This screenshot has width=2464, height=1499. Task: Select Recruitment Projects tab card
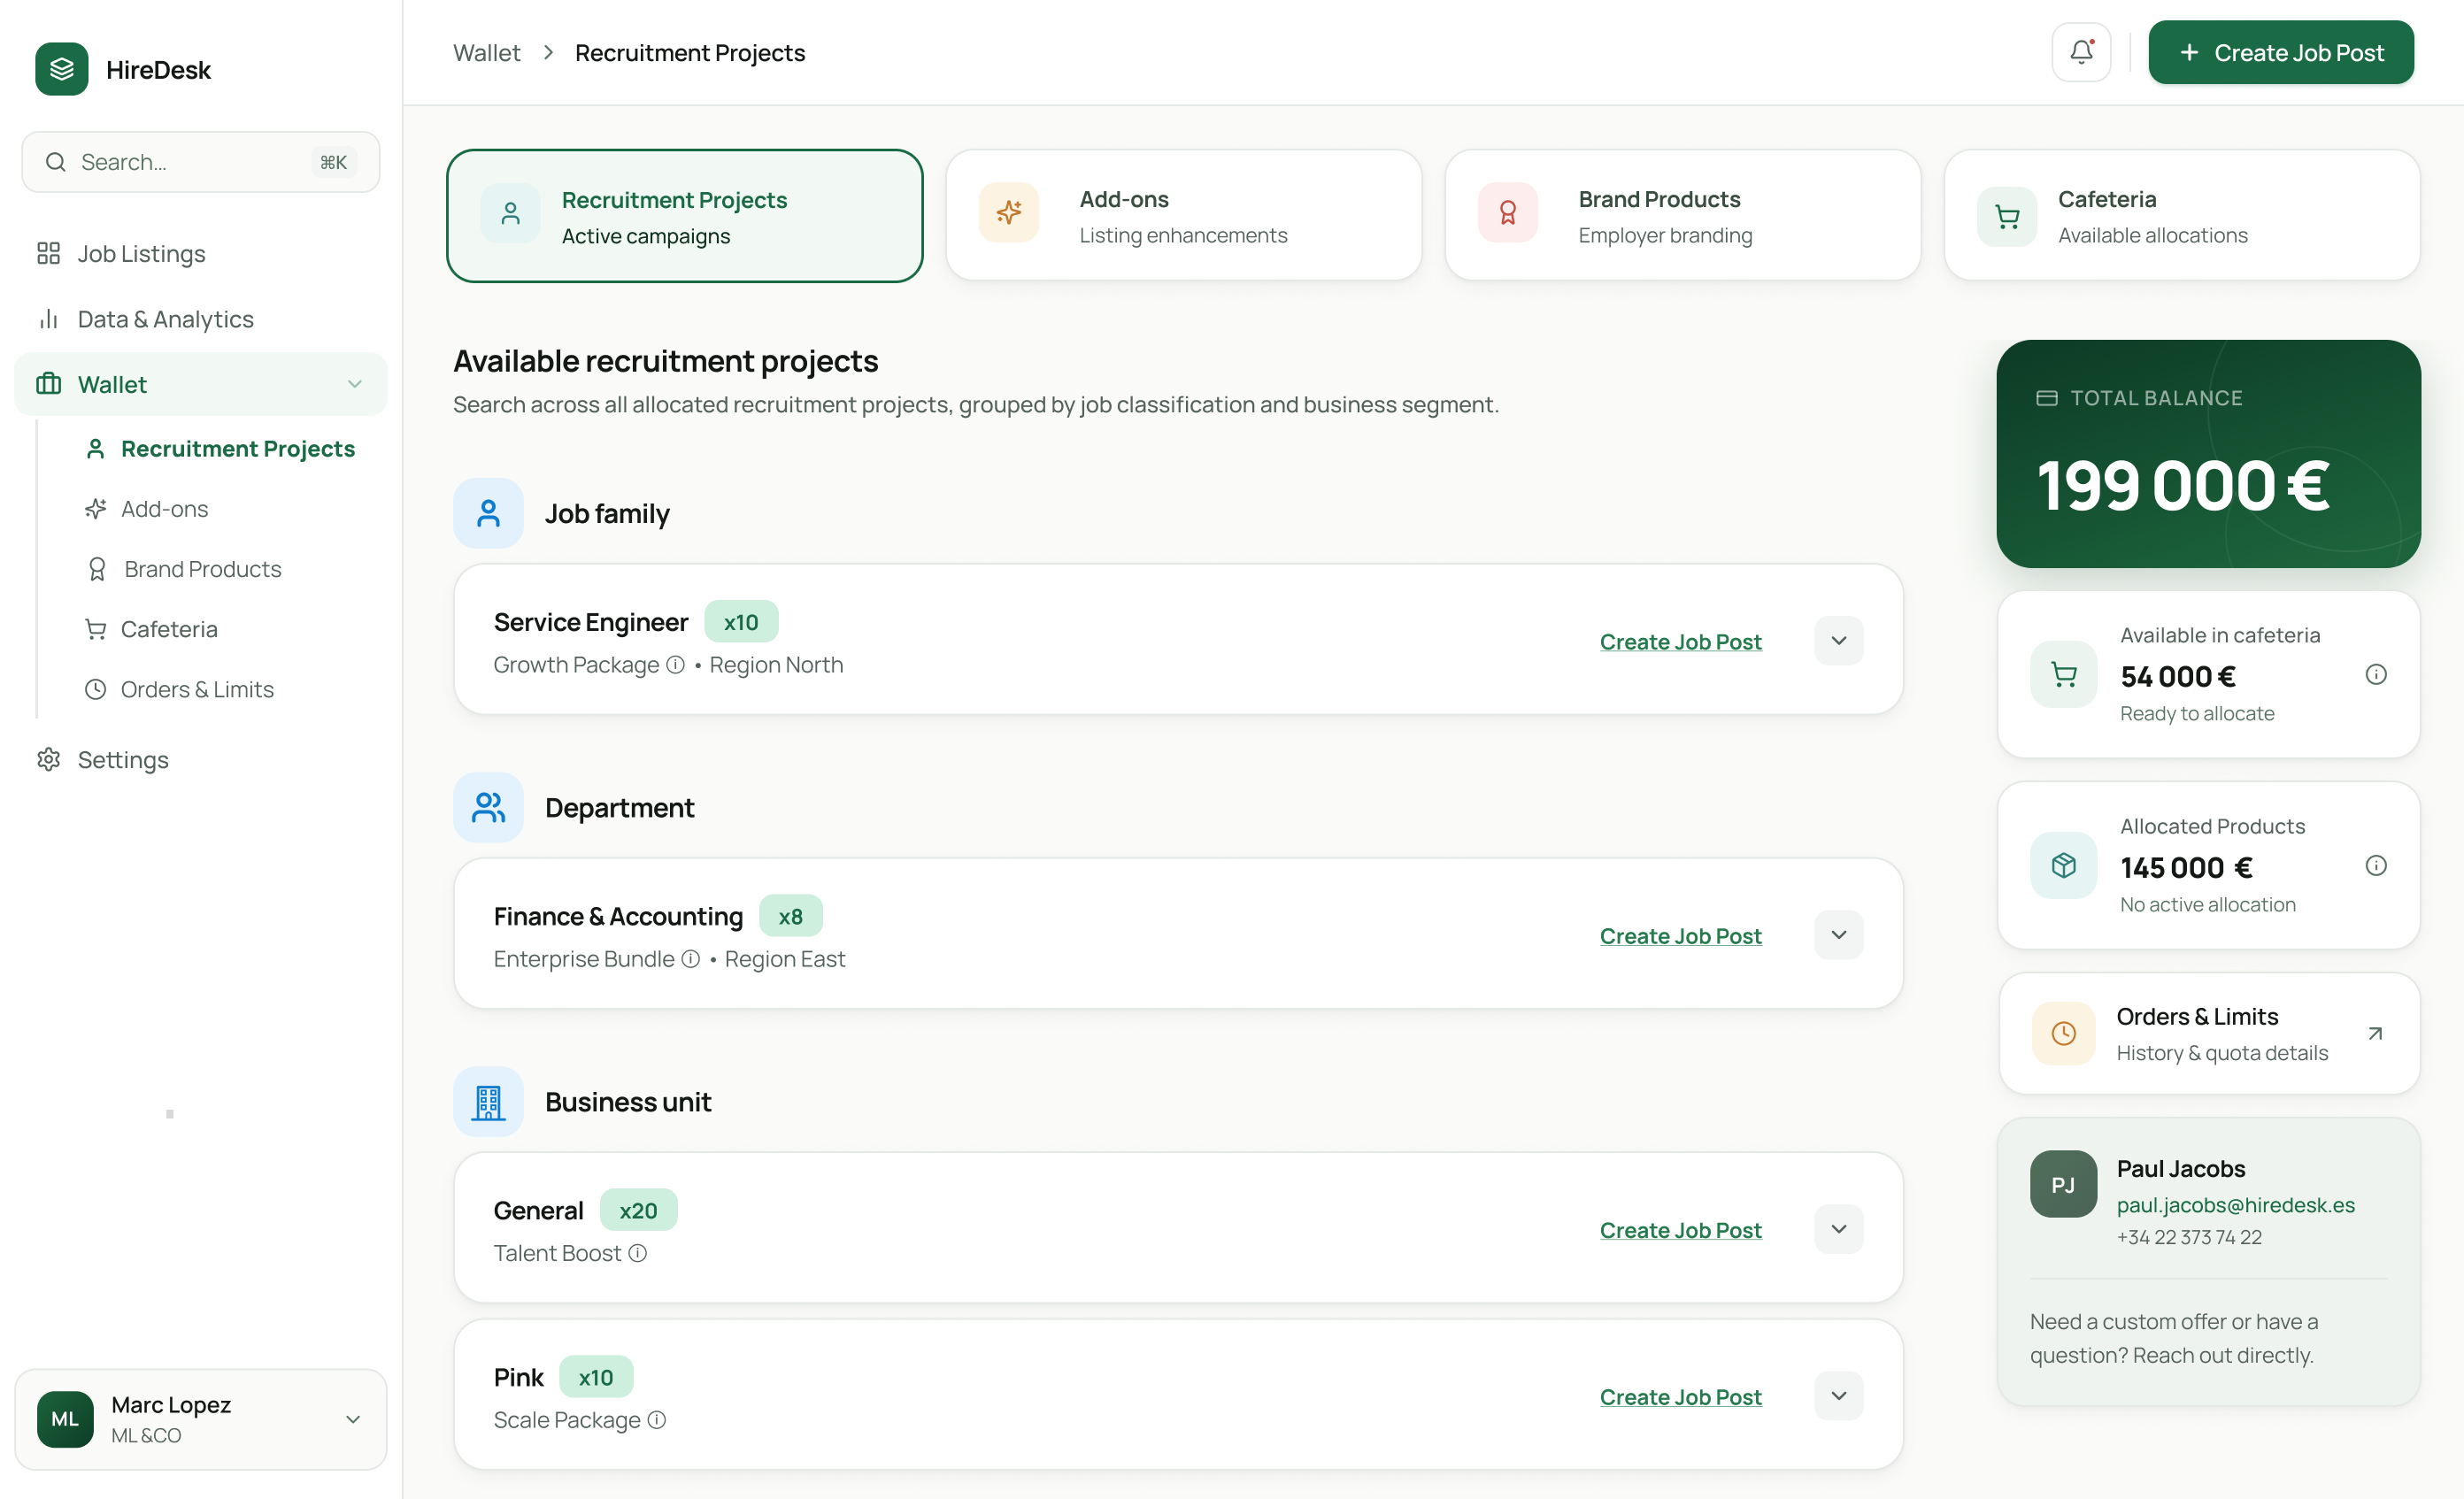(684, 216)
